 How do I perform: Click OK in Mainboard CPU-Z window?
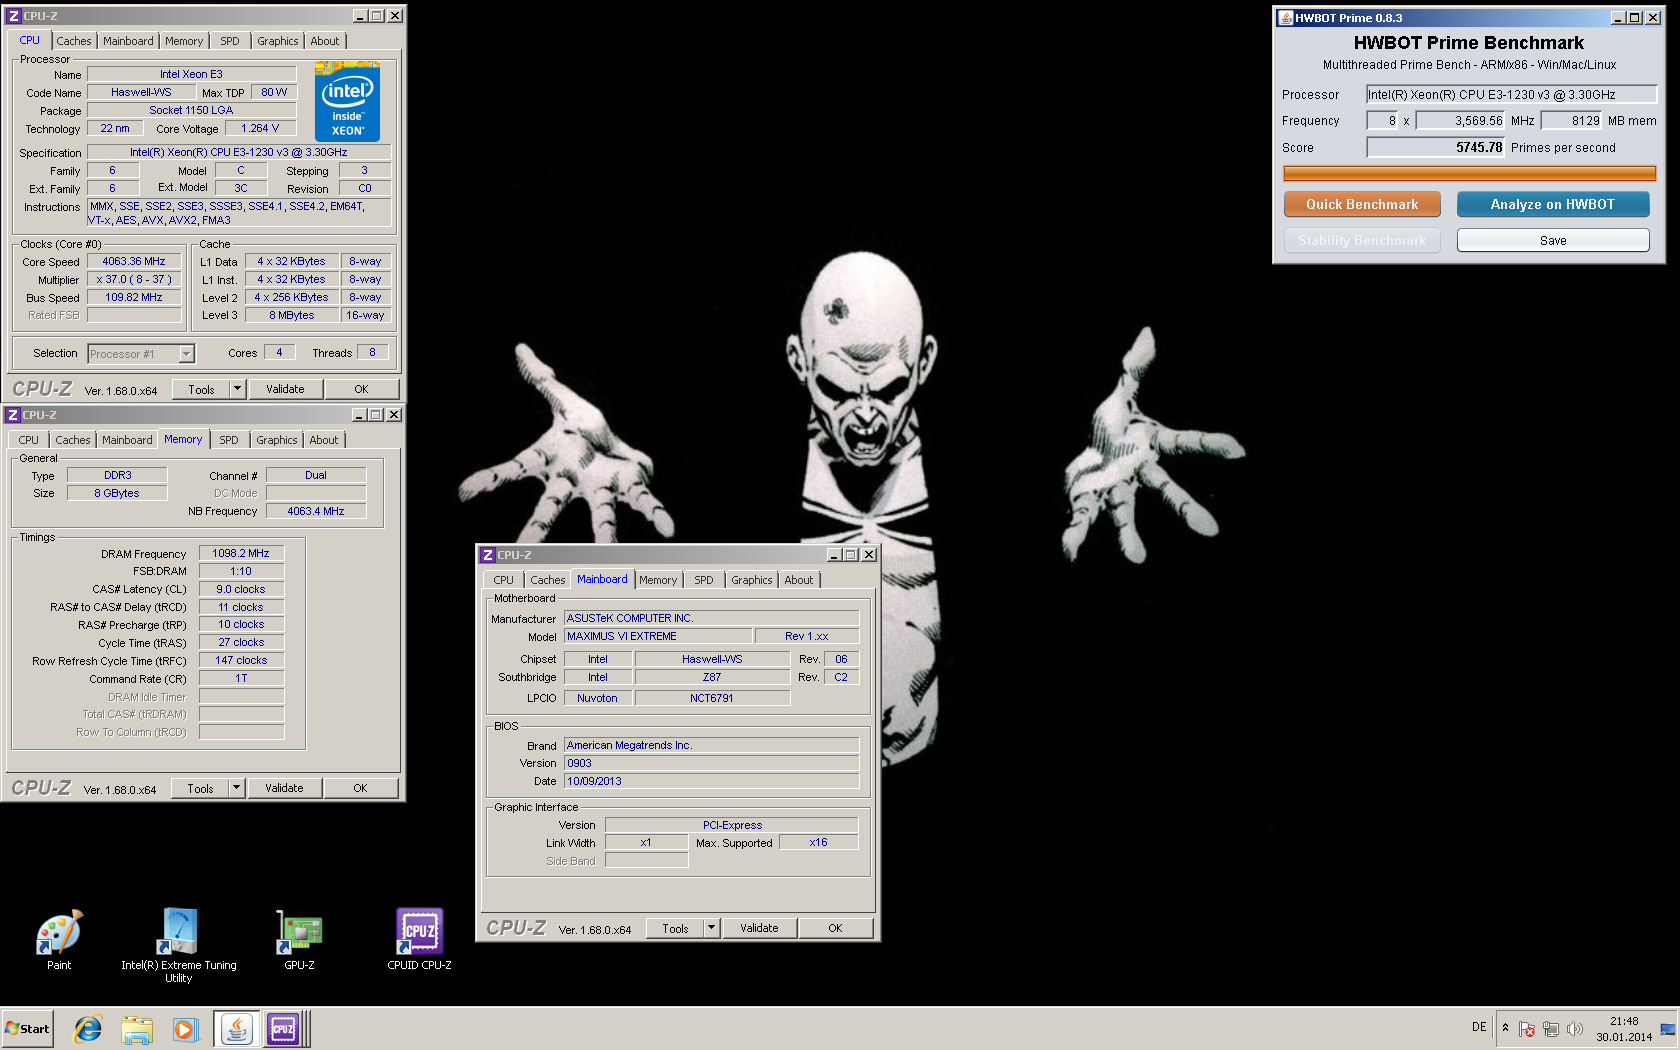[x=835, y=928]
